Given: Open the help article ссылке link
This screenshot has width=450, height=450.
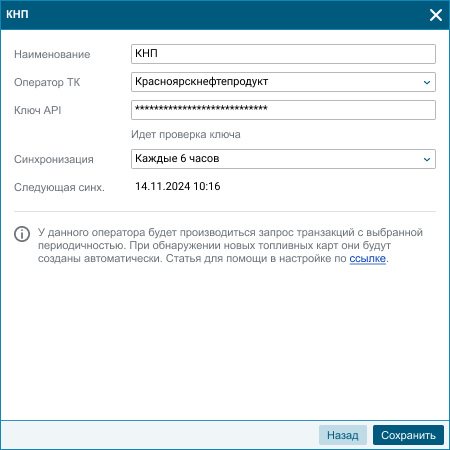Looking at the screenshot, I should (x=367, y=259).
